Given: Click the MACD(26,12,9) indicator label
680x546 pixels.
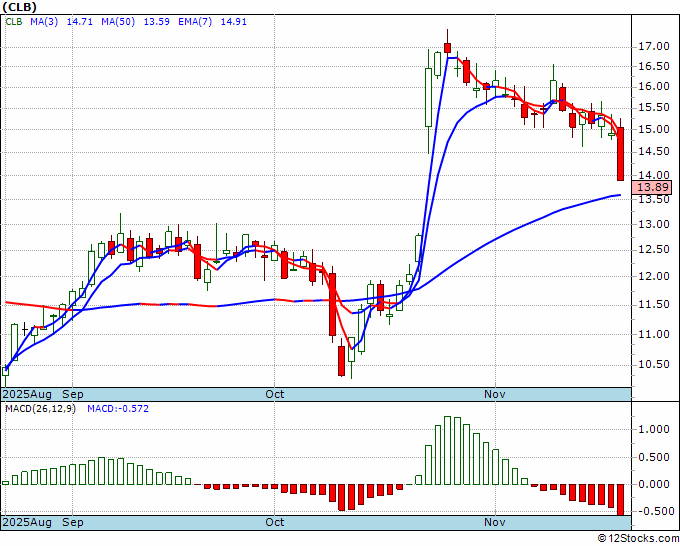Looking at the screenshot, I should coord(40,409).
